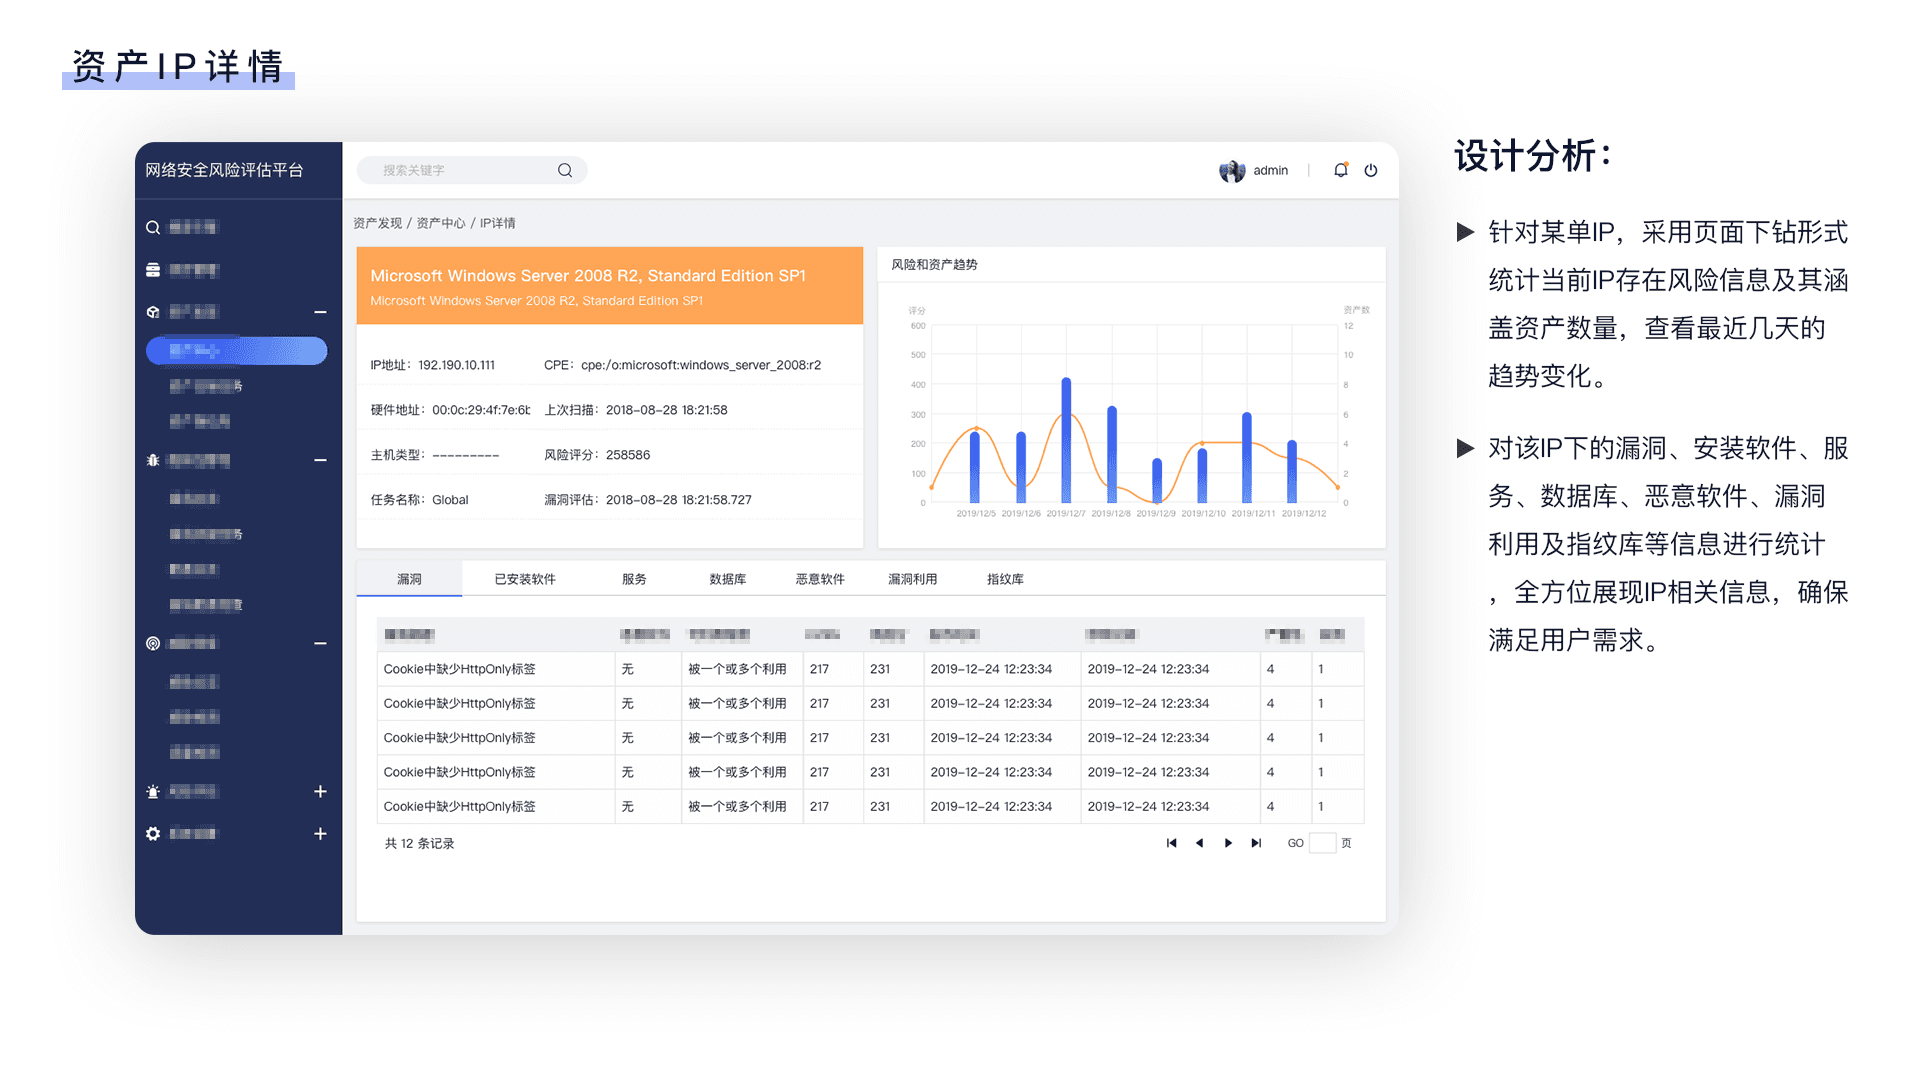Screen dimensions: 1920x1081
Task: Open the 指纹库 tab
Action: (x=1004, y=579)
